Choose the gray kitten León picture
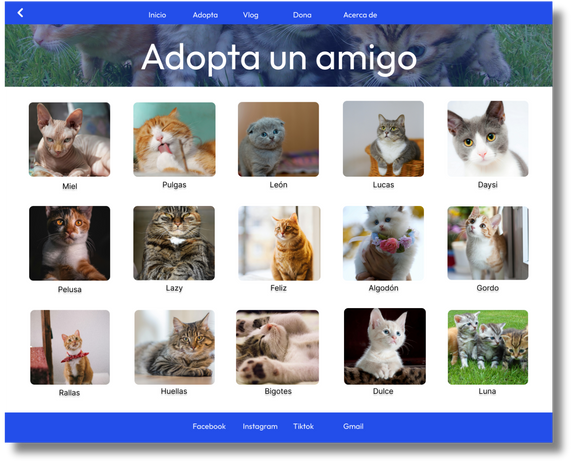Viewport: 576px width, 464px height. (x=278, y=139)
